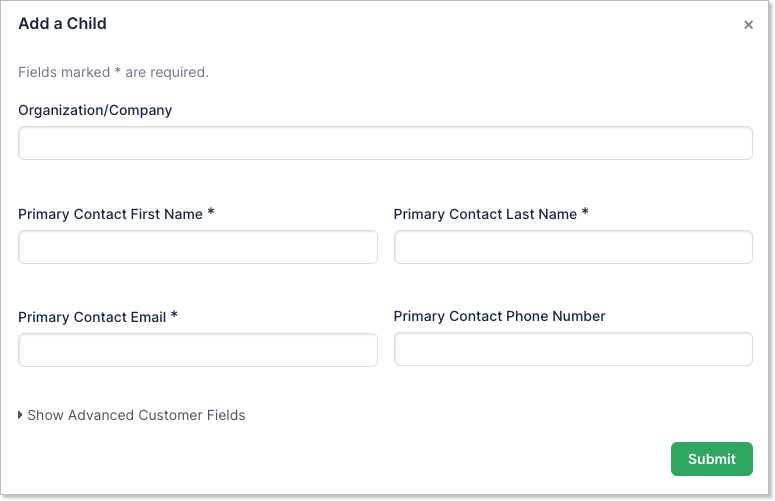This screenshot has width=775, height=501.
Task: Click the Primary Contact Phone Number field
Action: pos(573,349)
